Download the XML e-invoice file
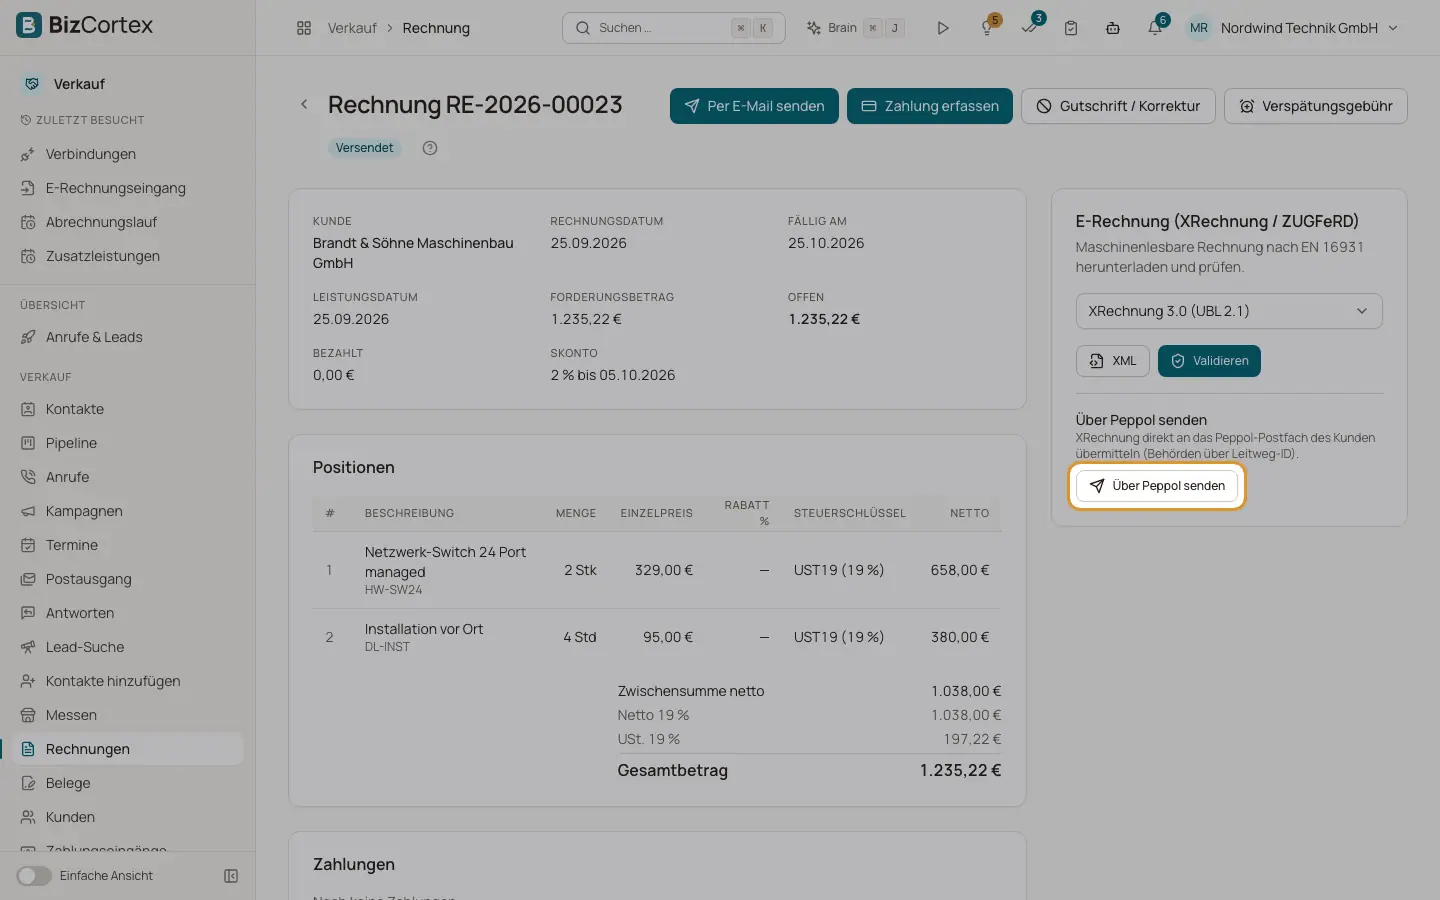1440x900 pixels. pos(1113,361)
